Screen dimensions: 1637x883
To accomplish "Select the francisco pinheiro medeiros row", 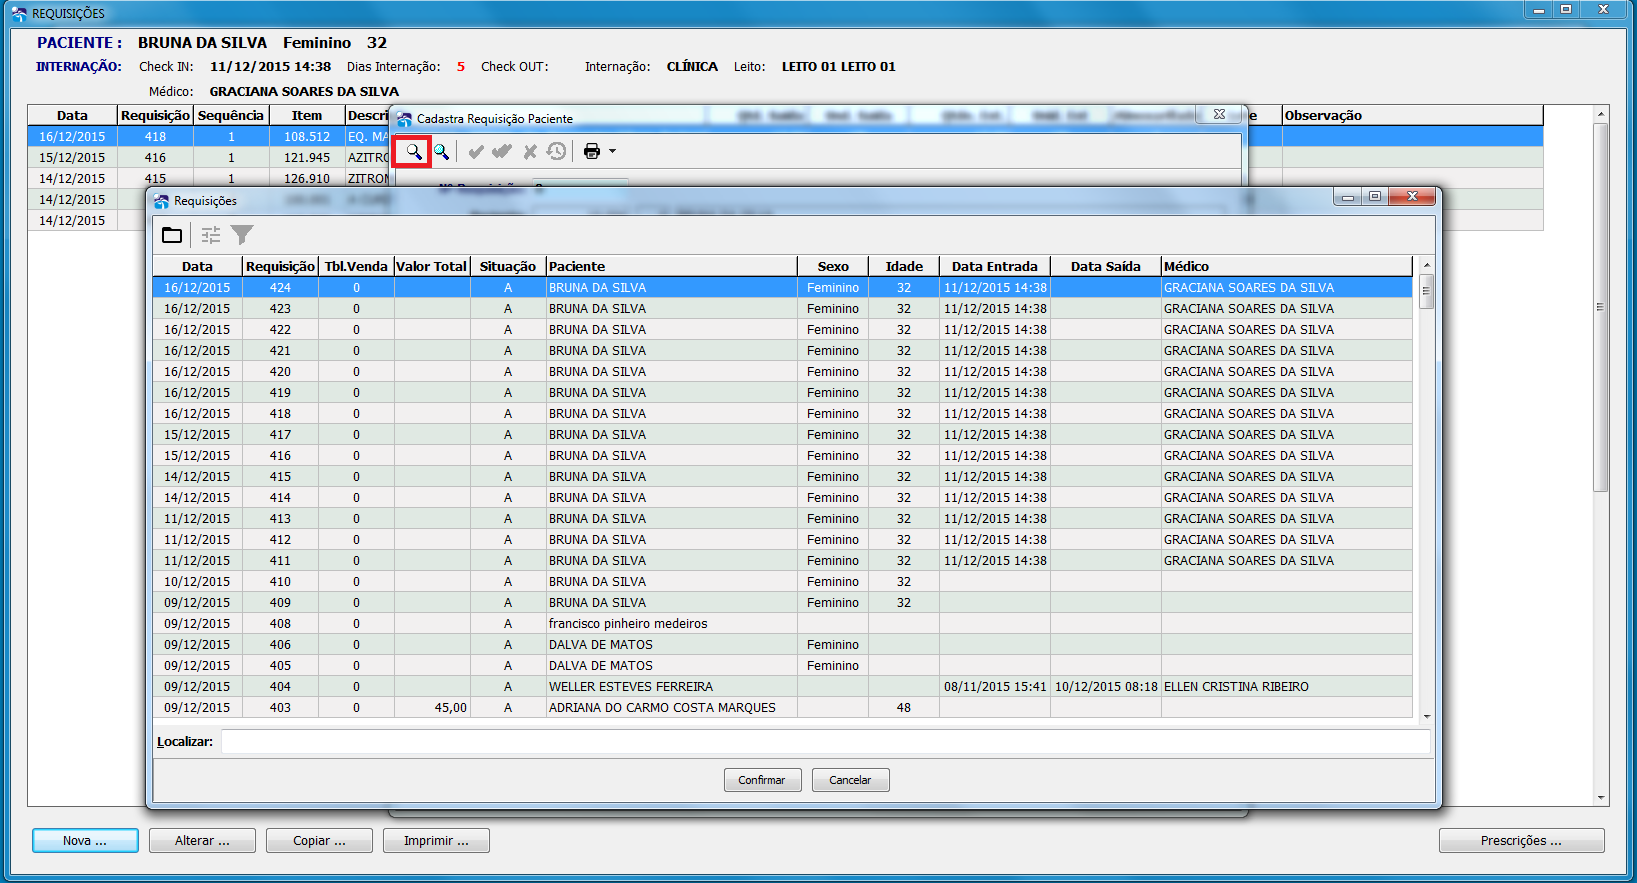I will click(x=782, y=624).
